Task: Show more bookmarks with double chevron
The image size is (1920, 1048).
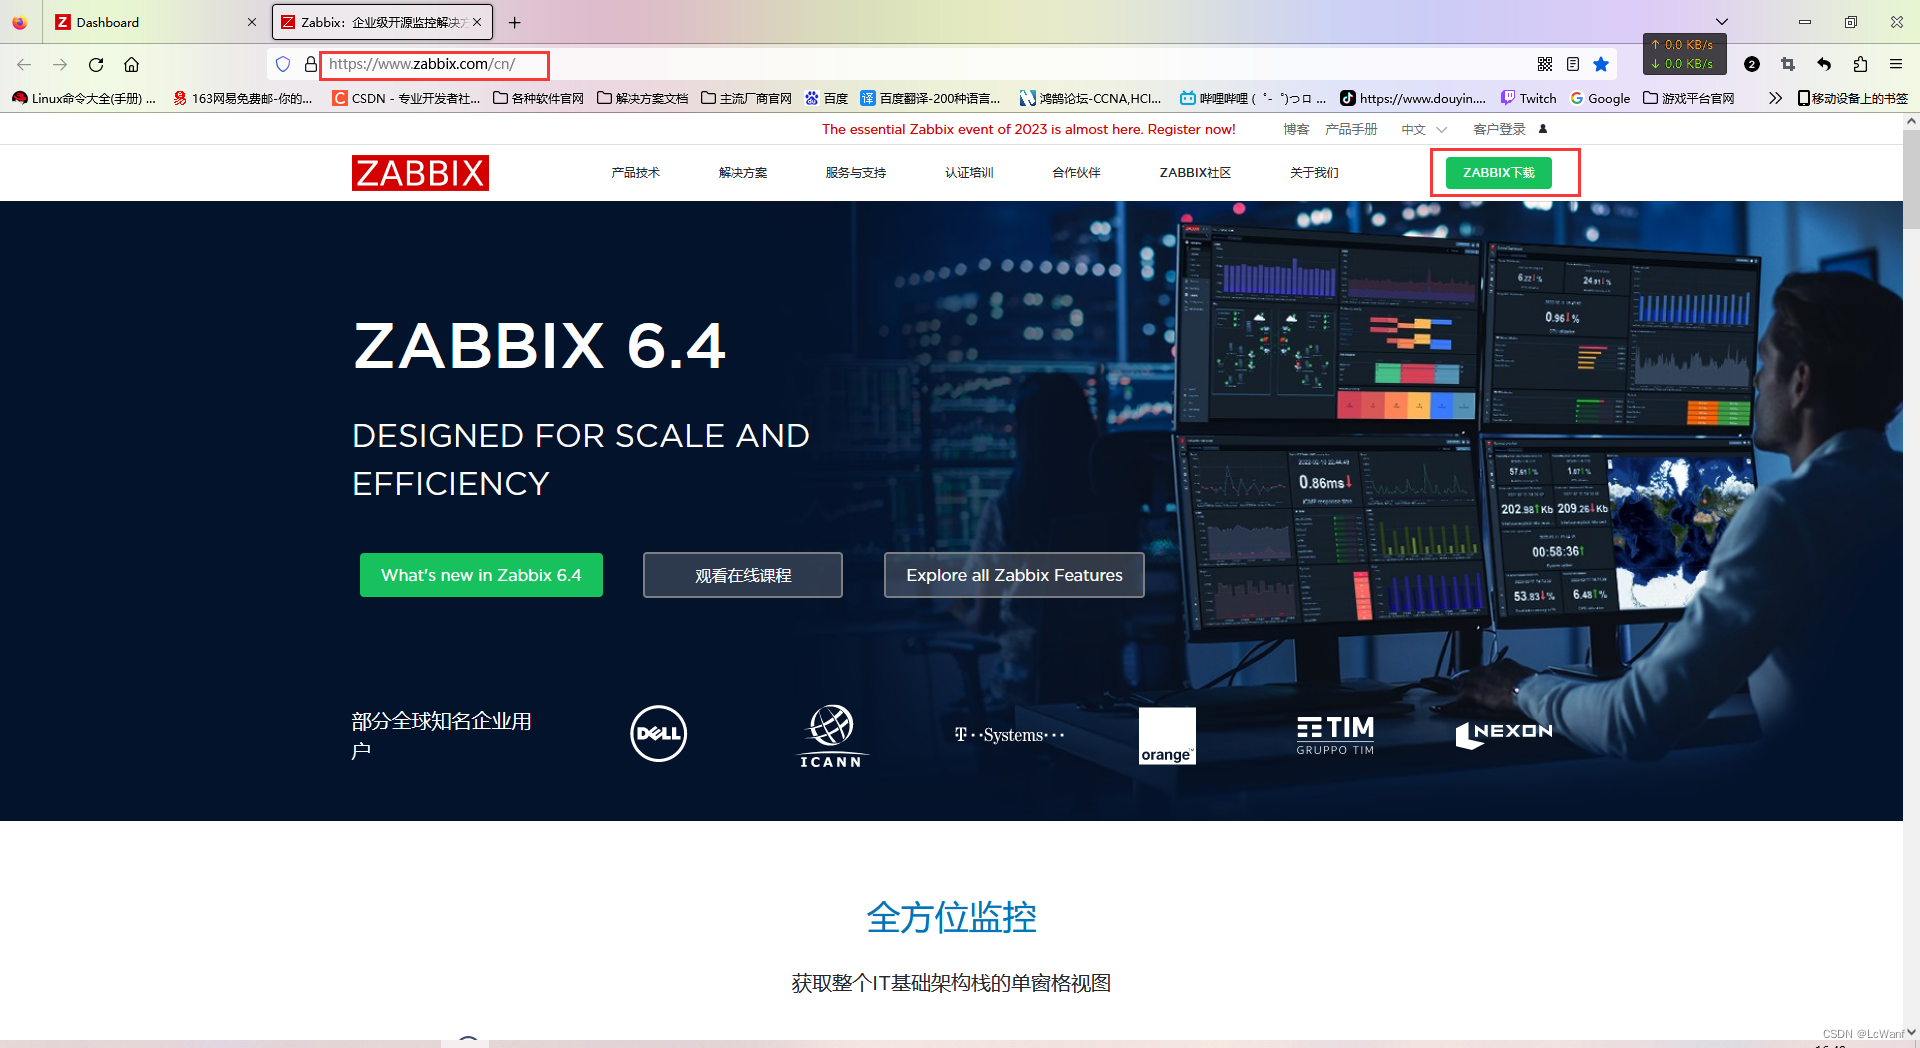Action: pos(1775,98)
